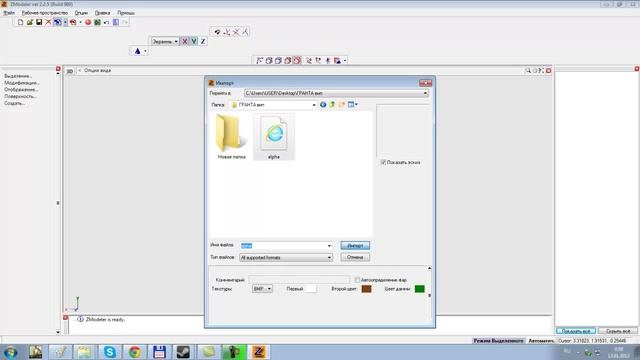The width and height of the screenshot is (640, 360).
Task: Open the path combo box in the import dialog
Action: tap(336, 93)
